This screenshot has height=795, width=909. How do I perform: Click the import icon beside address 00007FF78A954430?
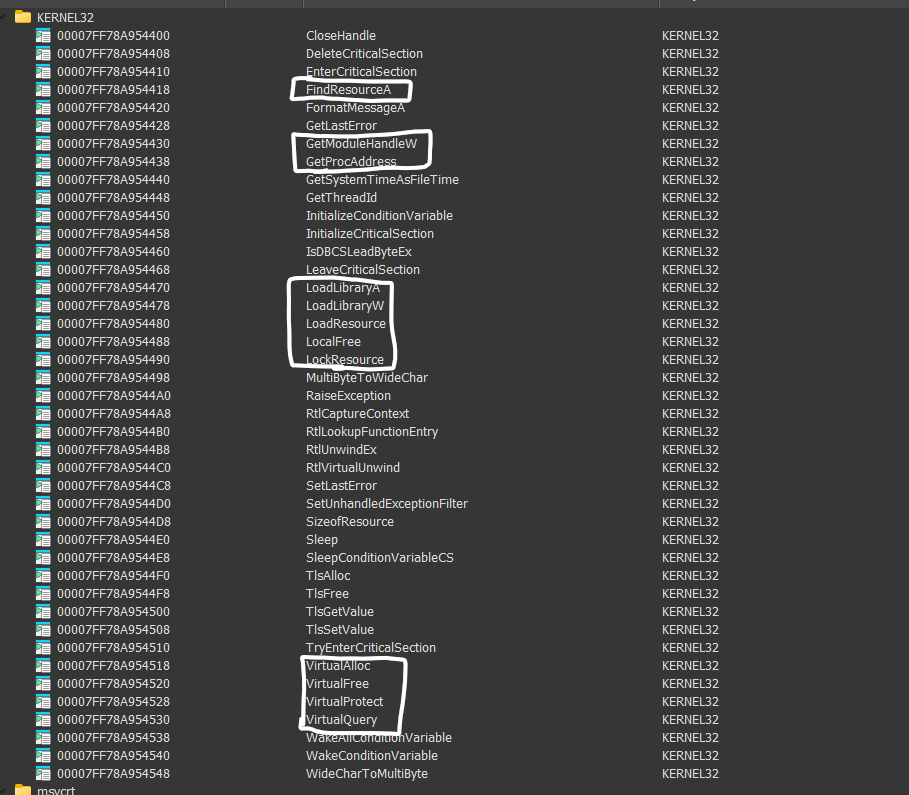coord(43,144)
